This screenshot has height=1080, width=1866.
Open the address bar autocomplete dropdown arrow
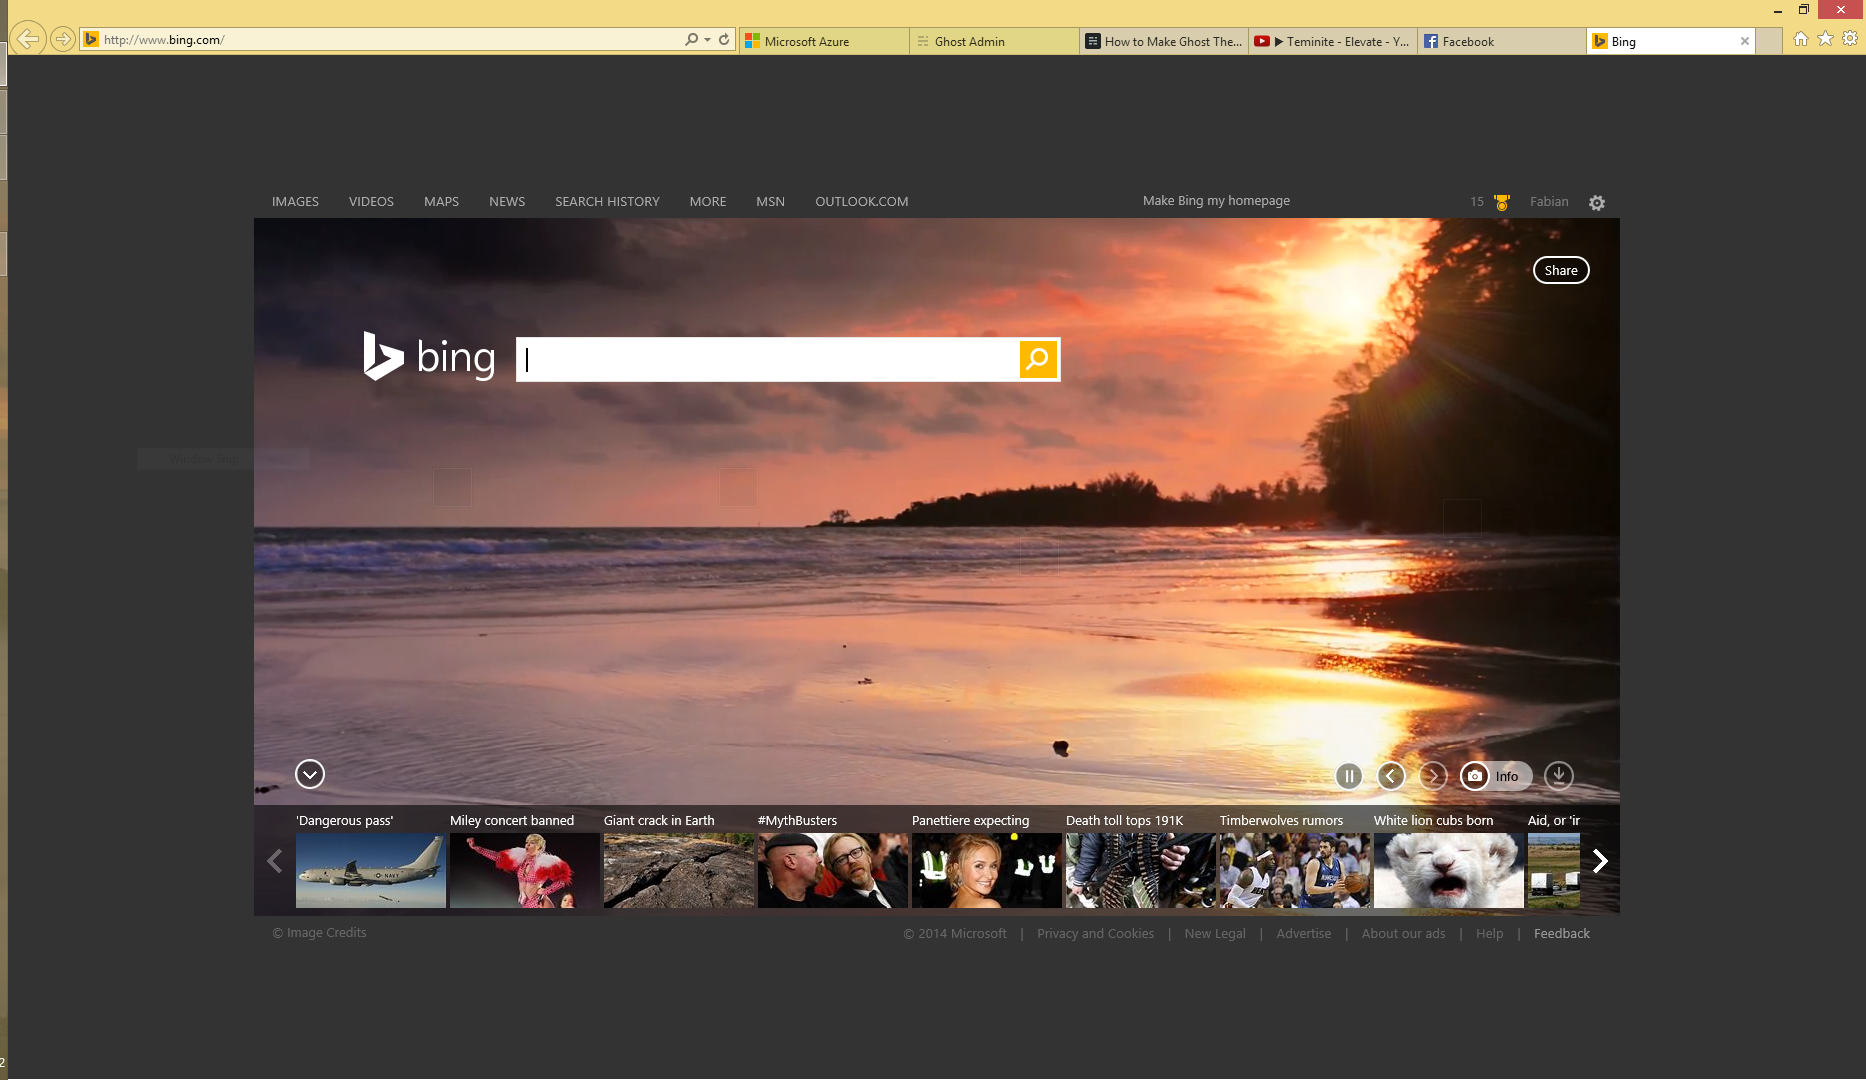(x=707, y=40)
